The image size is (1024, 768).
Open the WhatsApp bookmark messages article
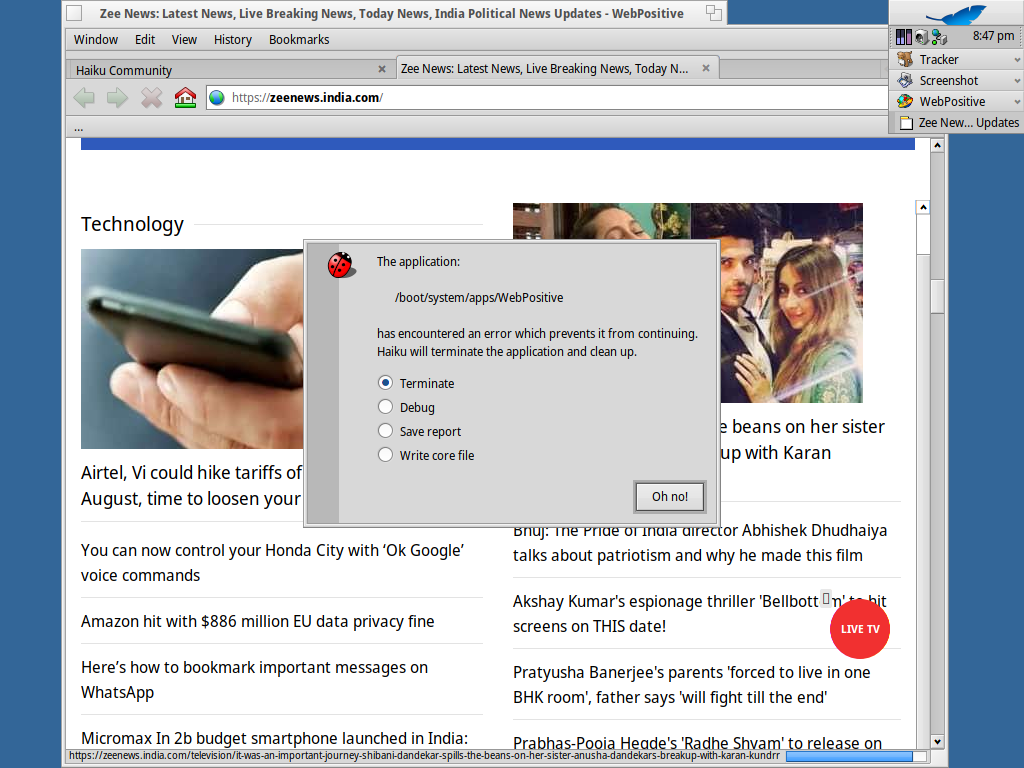(255, 680)
